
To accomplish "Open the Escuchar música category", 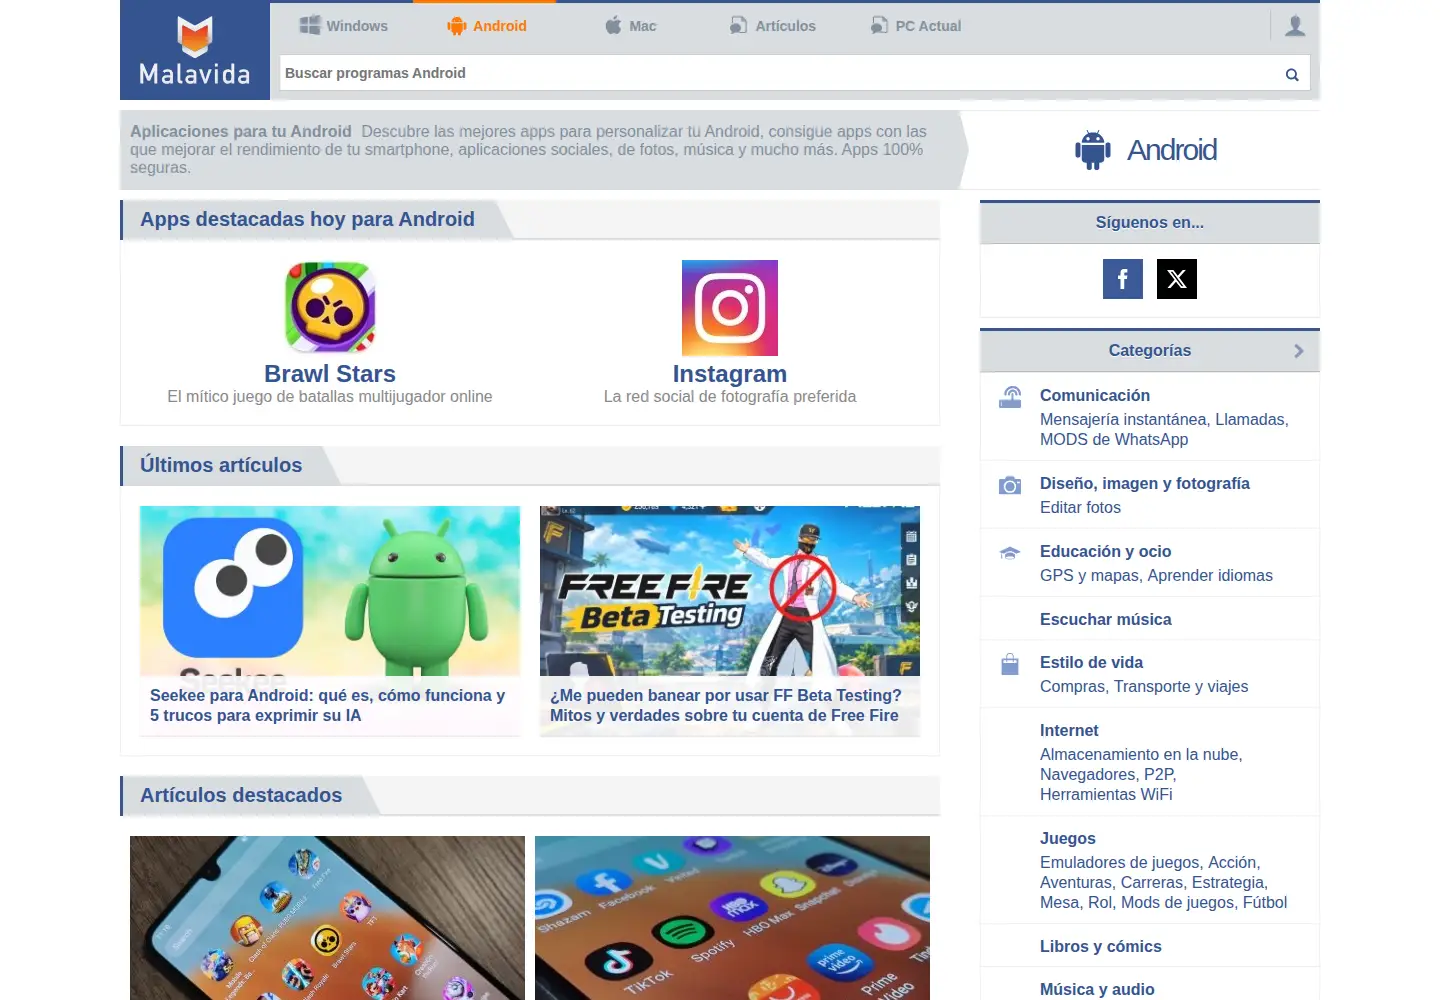I will click(1105, 620).
